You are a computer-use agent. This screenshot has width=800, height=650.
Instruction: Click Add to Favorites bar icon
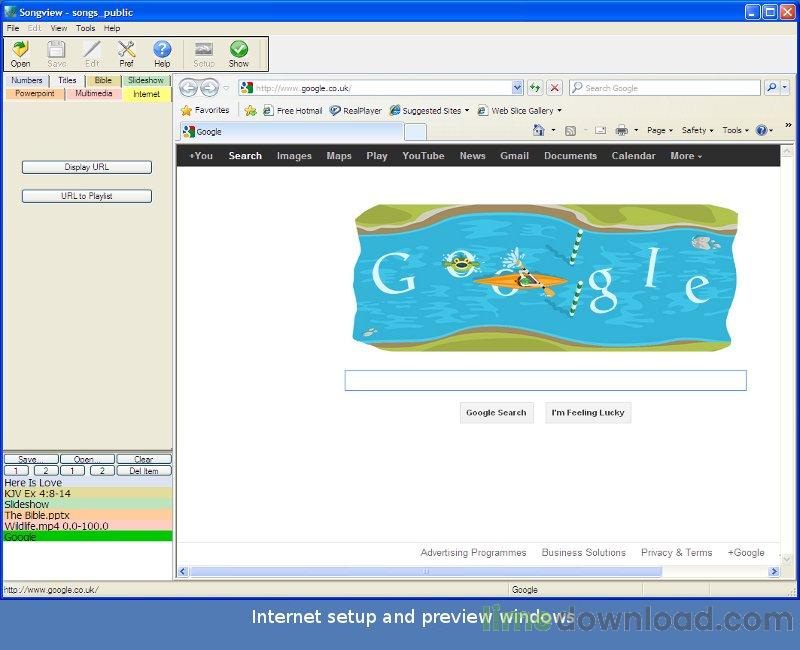250,110
